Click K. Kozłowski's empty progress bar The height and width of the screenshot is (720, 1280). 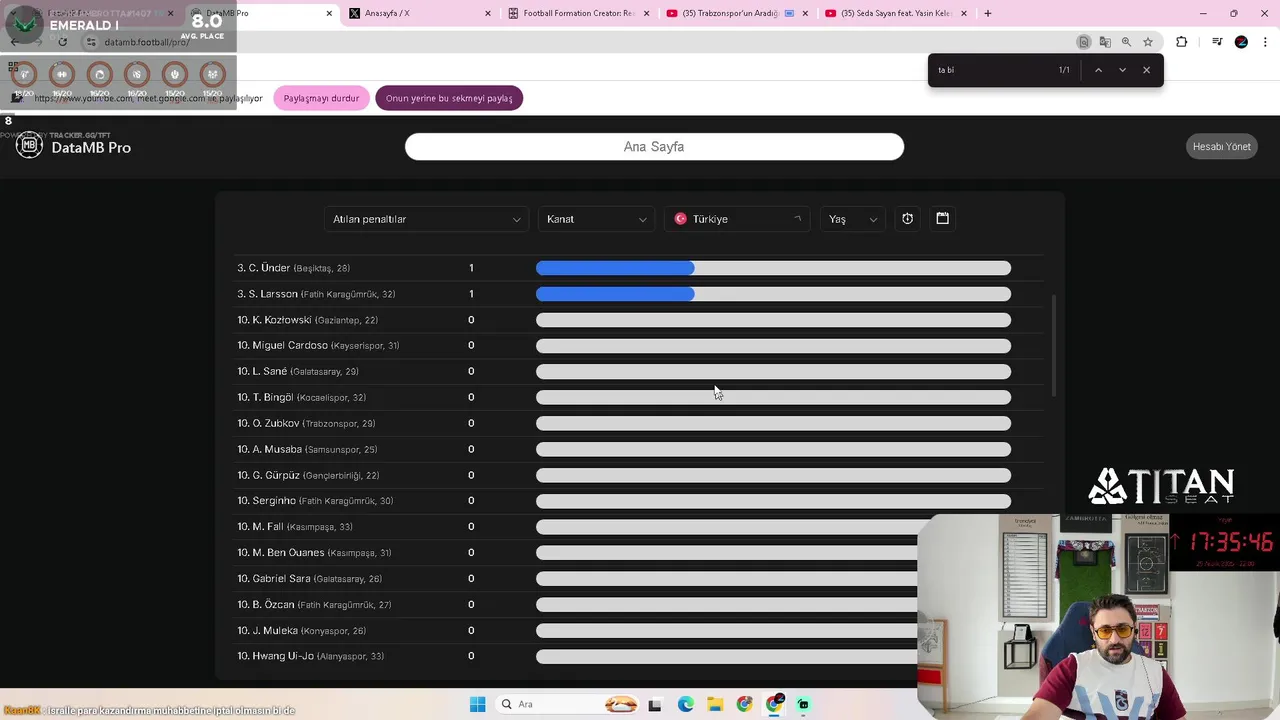coord(773,320)
